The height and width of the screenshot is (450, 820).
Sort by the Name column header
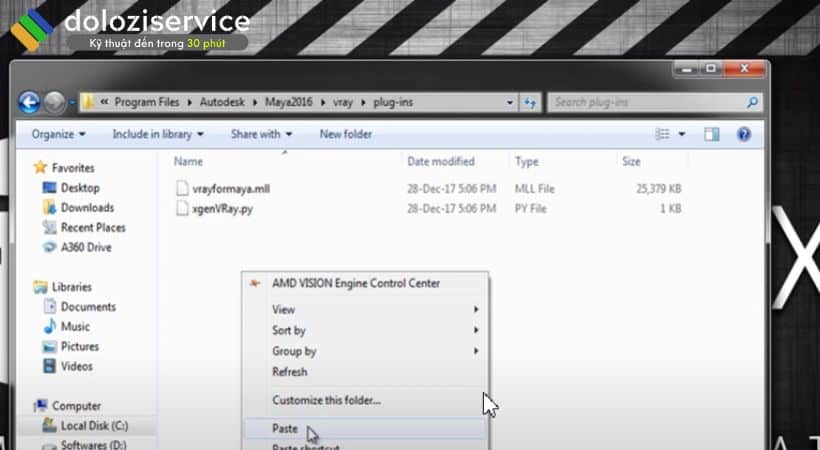point(188,162)
